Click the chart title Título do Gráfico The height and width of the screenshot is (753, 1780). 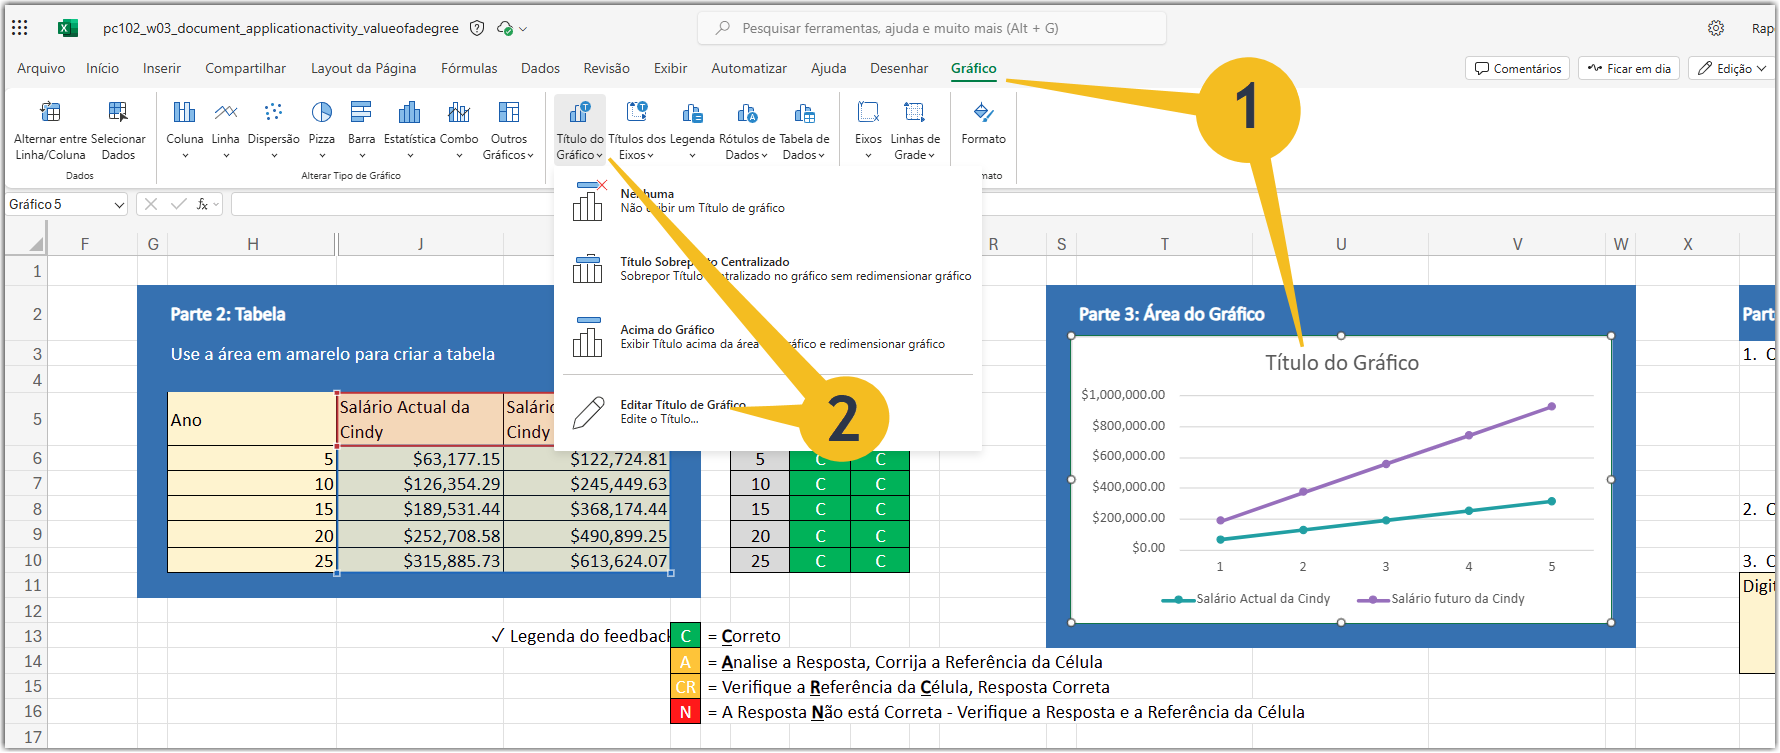[1341, 363]
